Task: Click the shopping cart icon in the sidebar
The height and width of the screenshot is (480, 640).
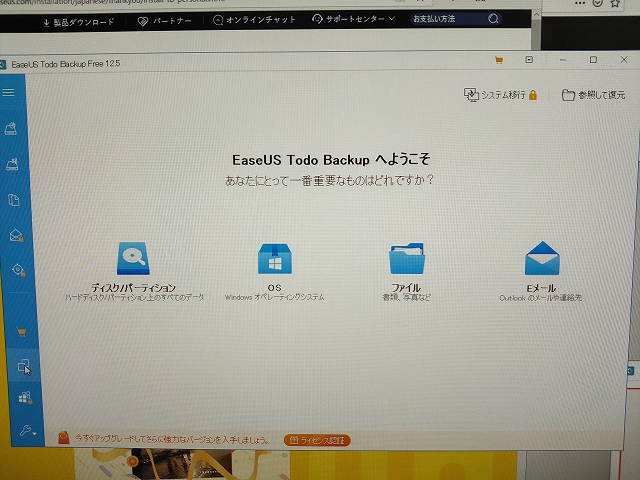Action: (22, 332)
